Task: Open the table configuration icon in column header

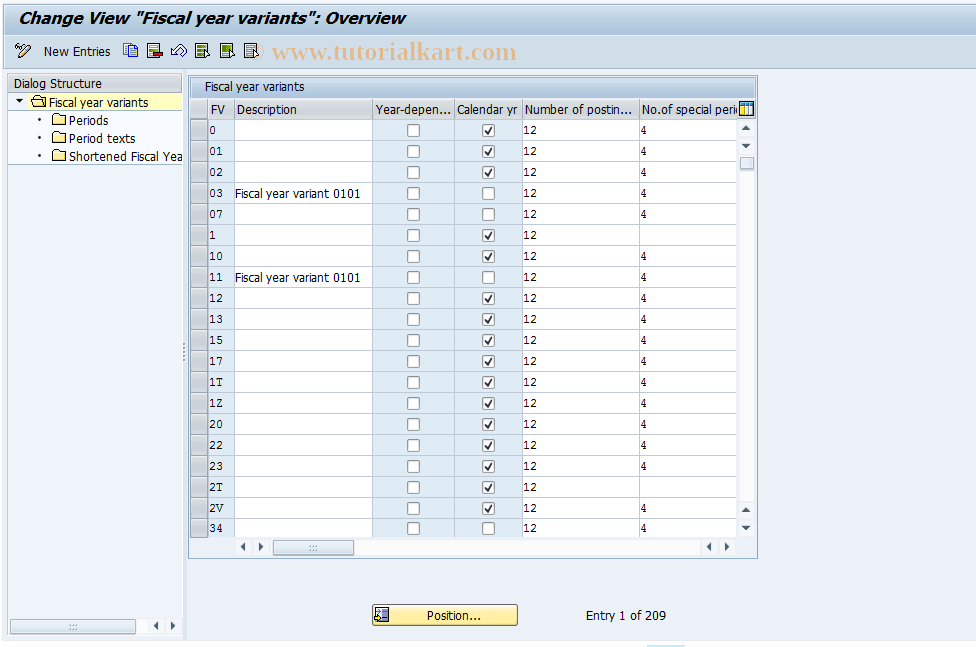Action: (745, 108)
